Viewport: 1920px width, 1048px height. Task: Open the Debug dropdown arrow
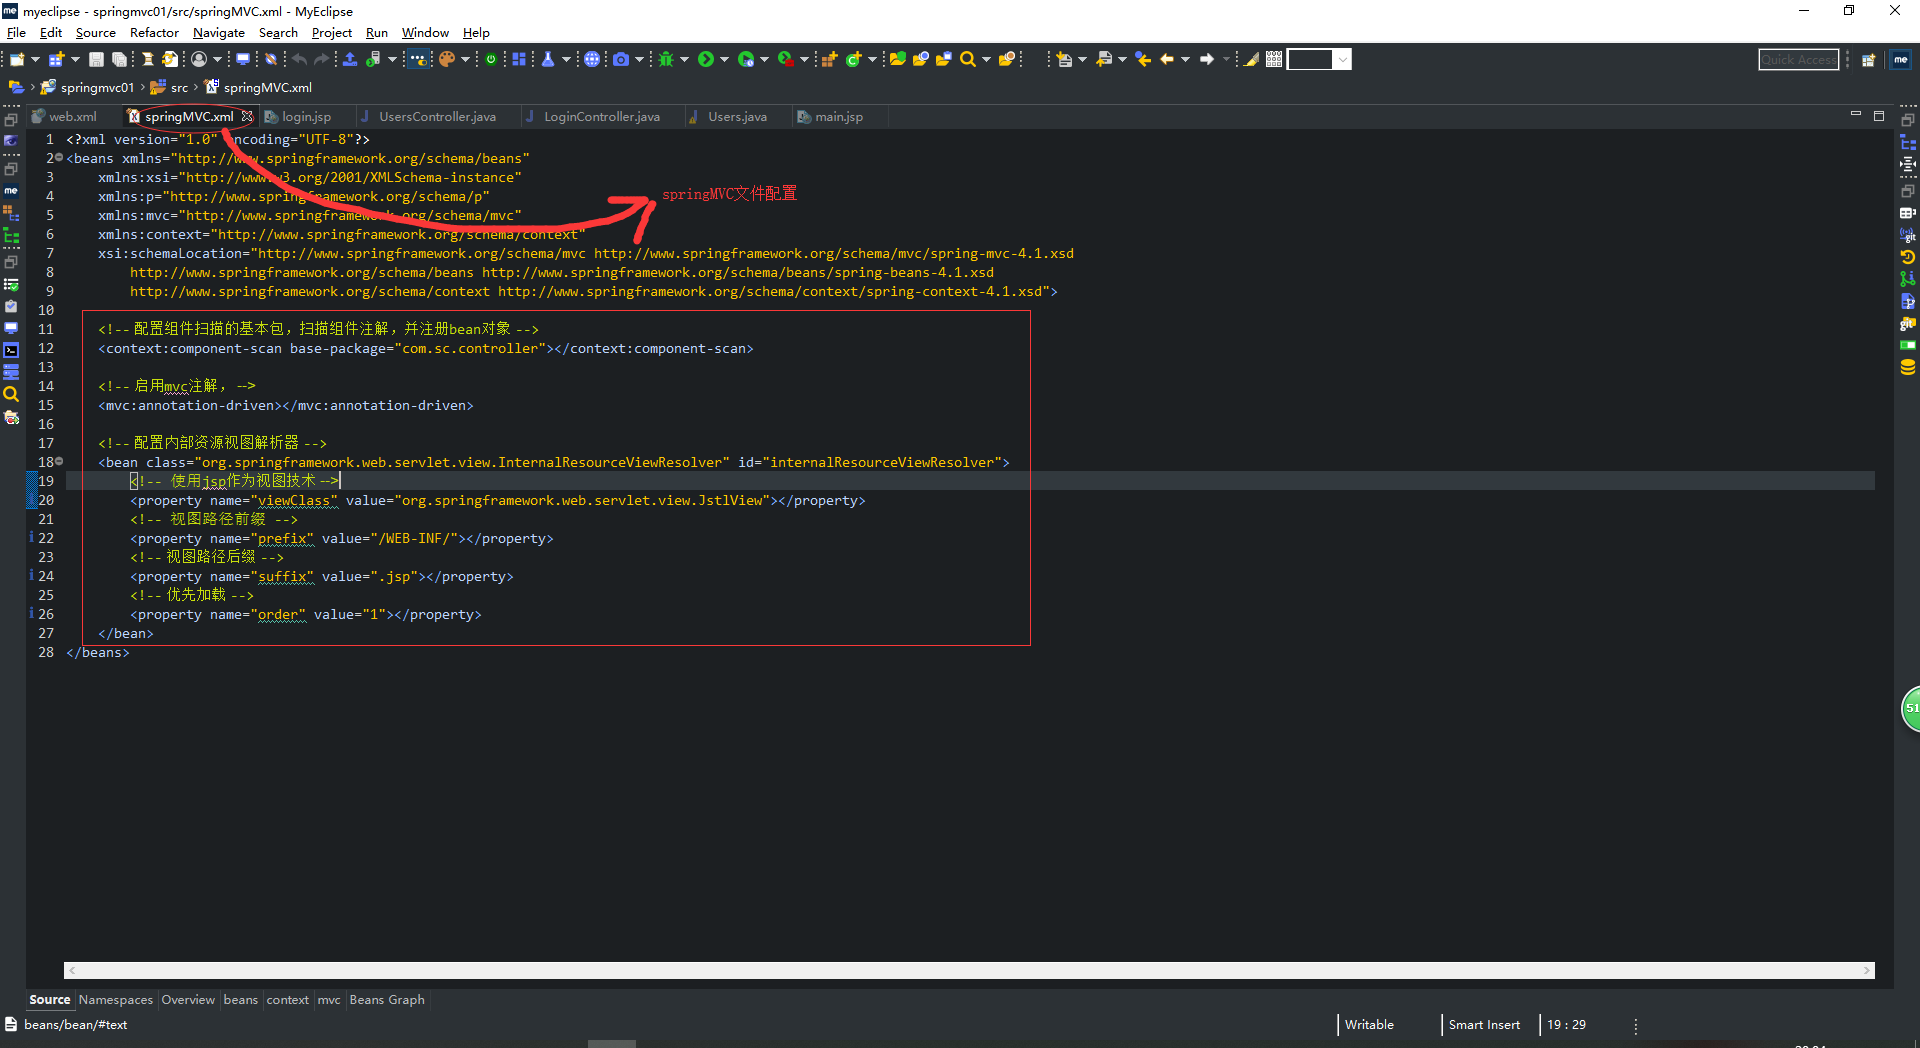click(684, 60)
